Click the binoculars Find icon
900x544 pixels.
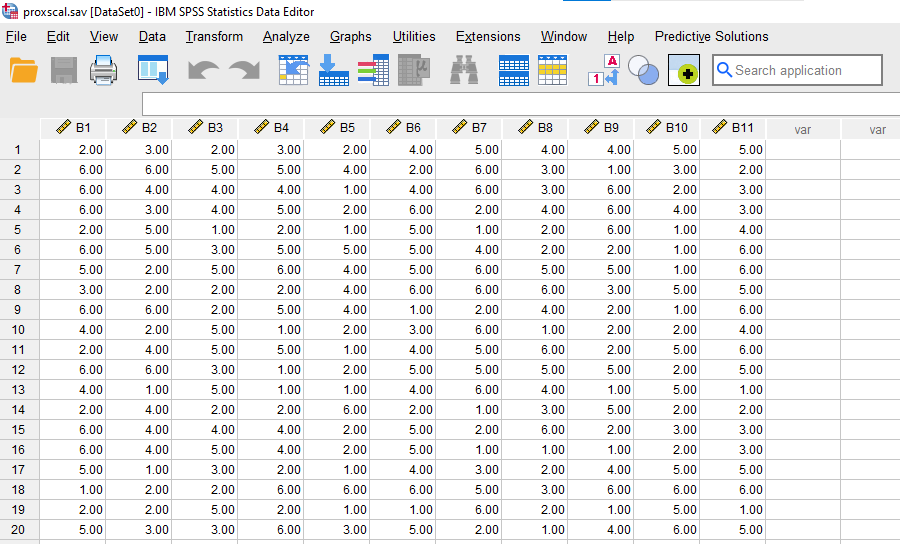pyautogui.click(x=464, y=71)
